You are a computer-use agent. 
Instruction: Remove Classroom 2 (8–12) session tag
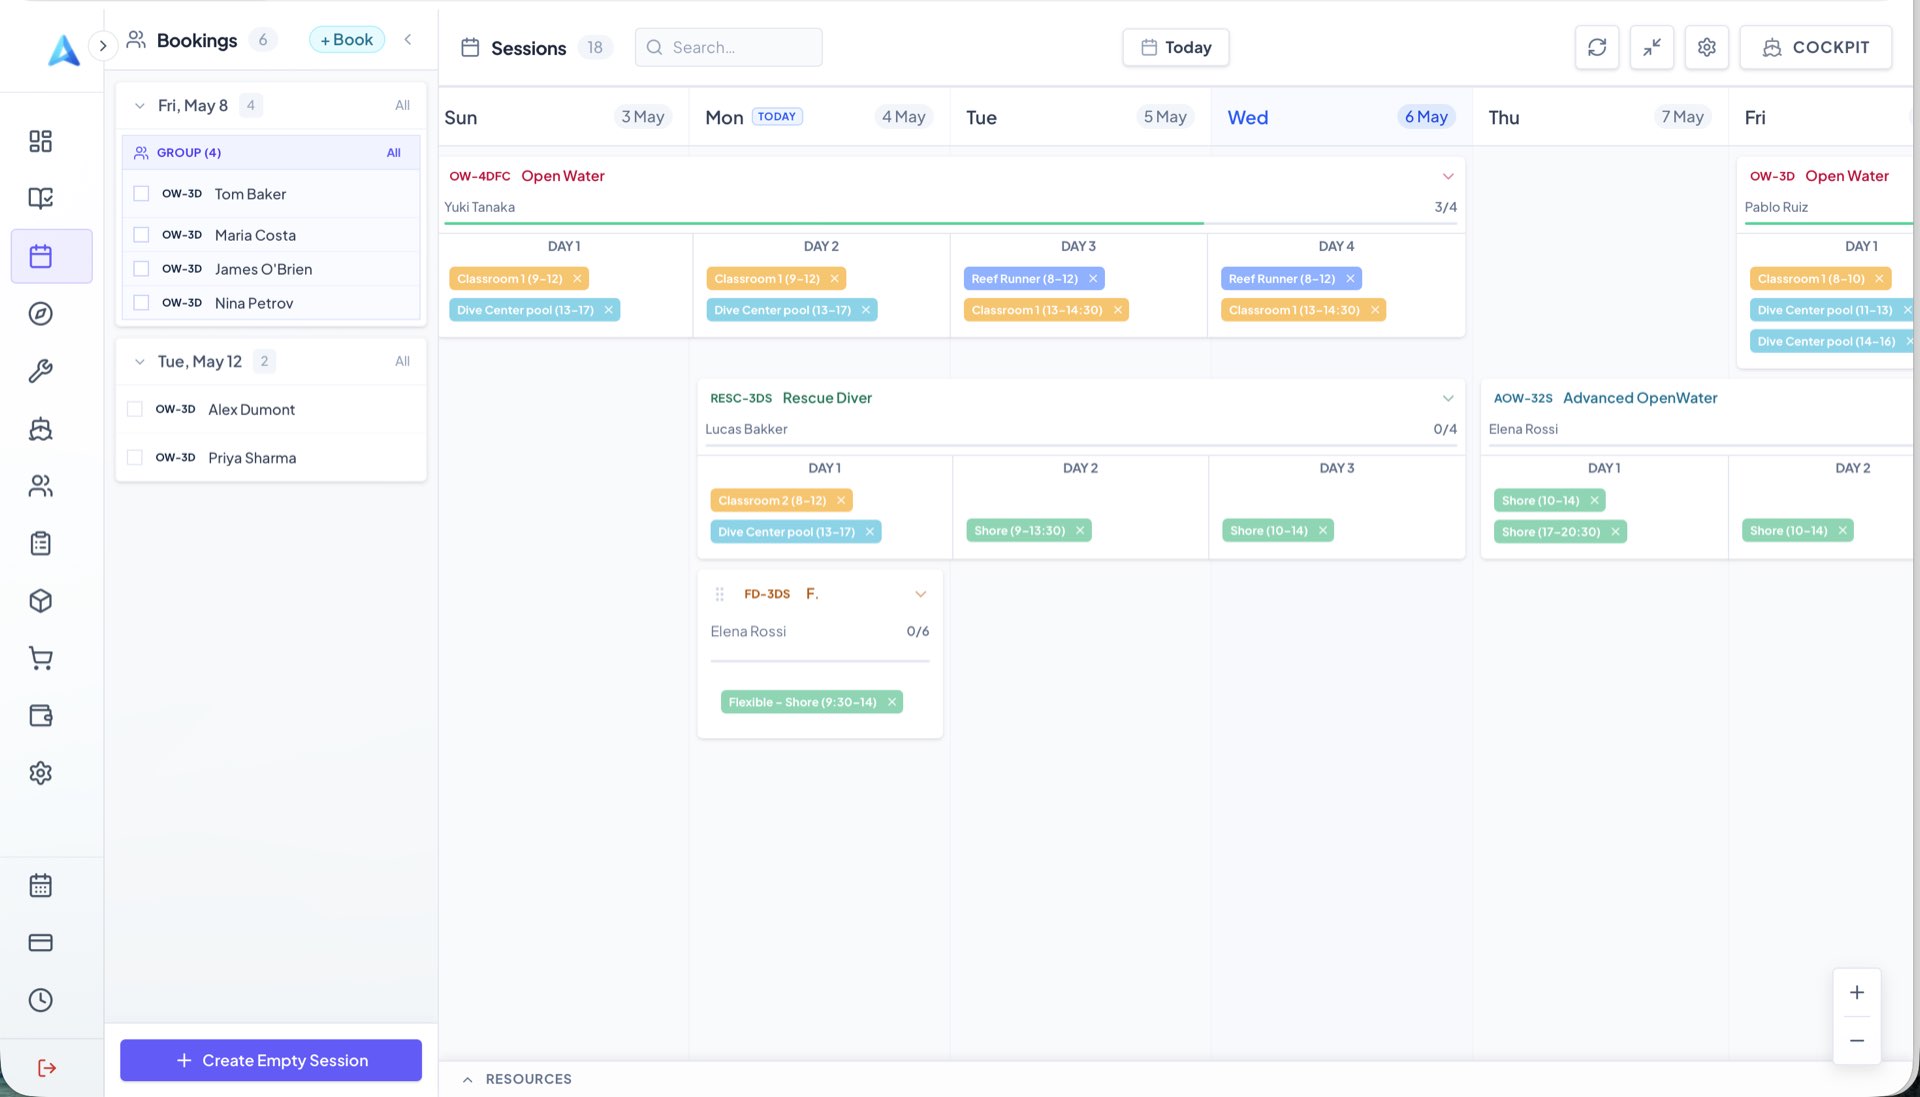841,501
